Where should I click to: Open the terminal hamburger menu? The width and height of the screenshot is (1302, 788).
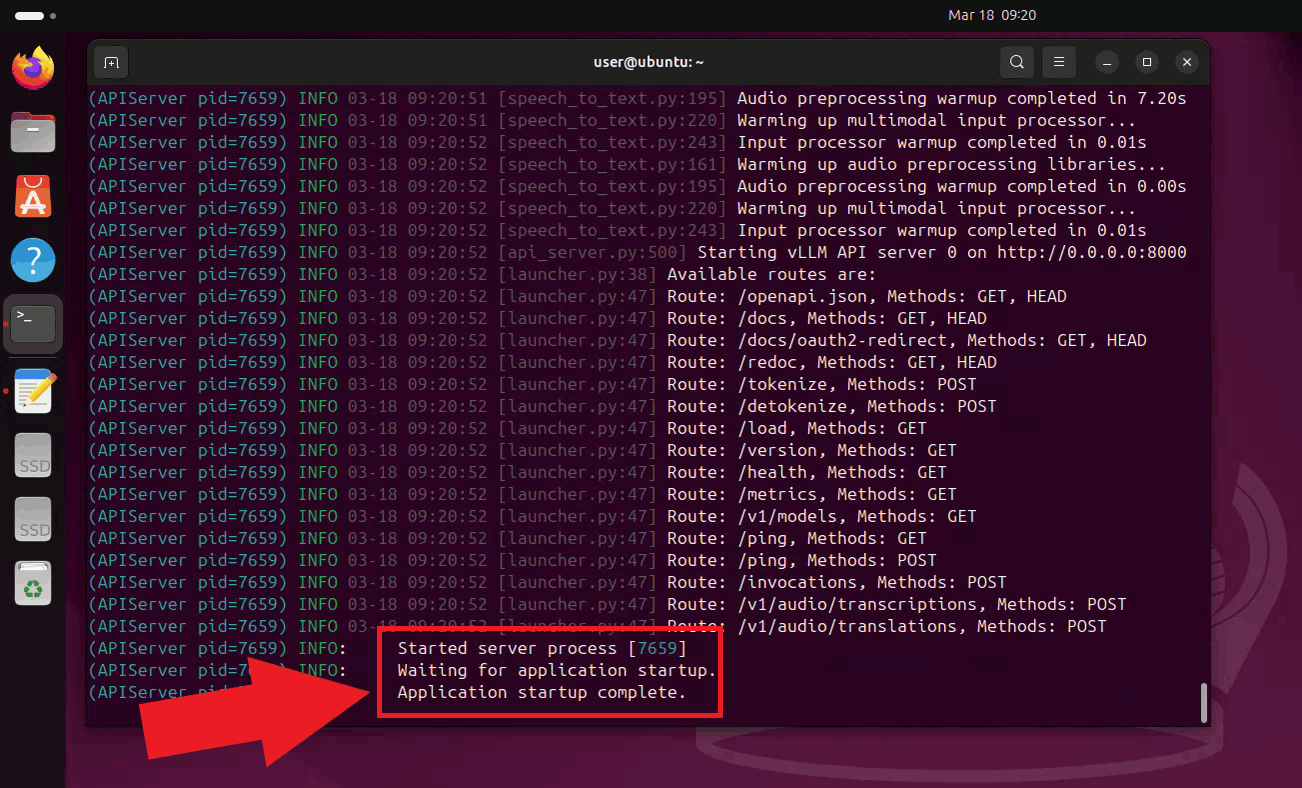[1058, 62]
